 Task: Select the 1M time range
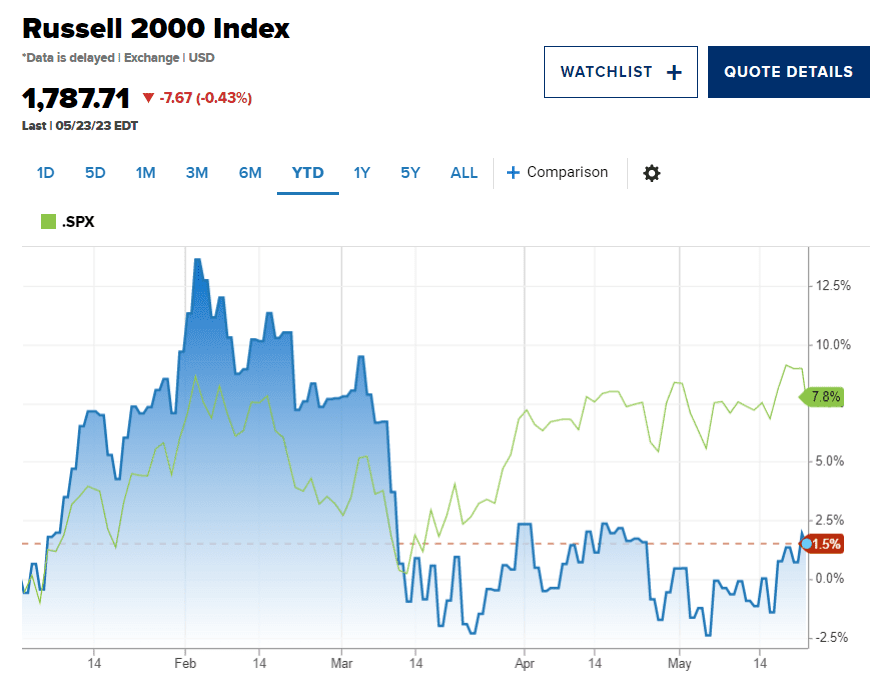(x=146, y=173)
